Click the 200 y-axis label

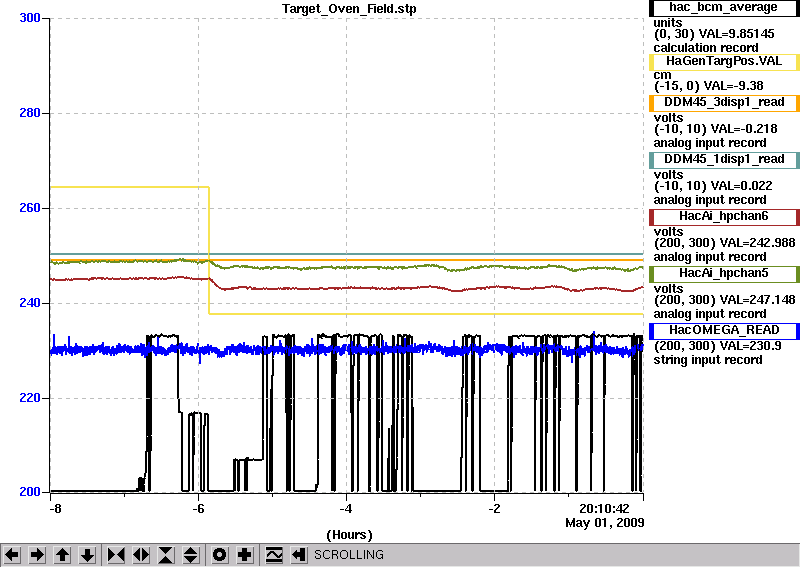[x=30, y=492]
